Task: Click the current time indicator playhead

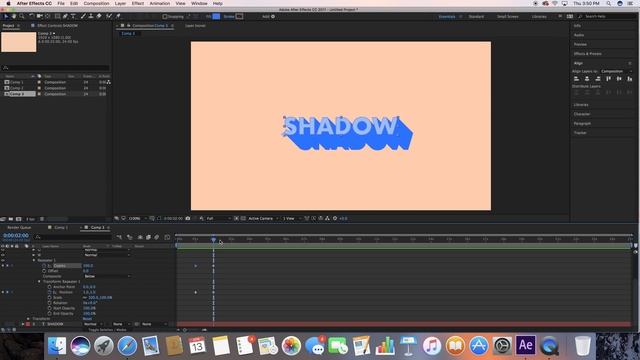Action: click(x=213, y=239)
